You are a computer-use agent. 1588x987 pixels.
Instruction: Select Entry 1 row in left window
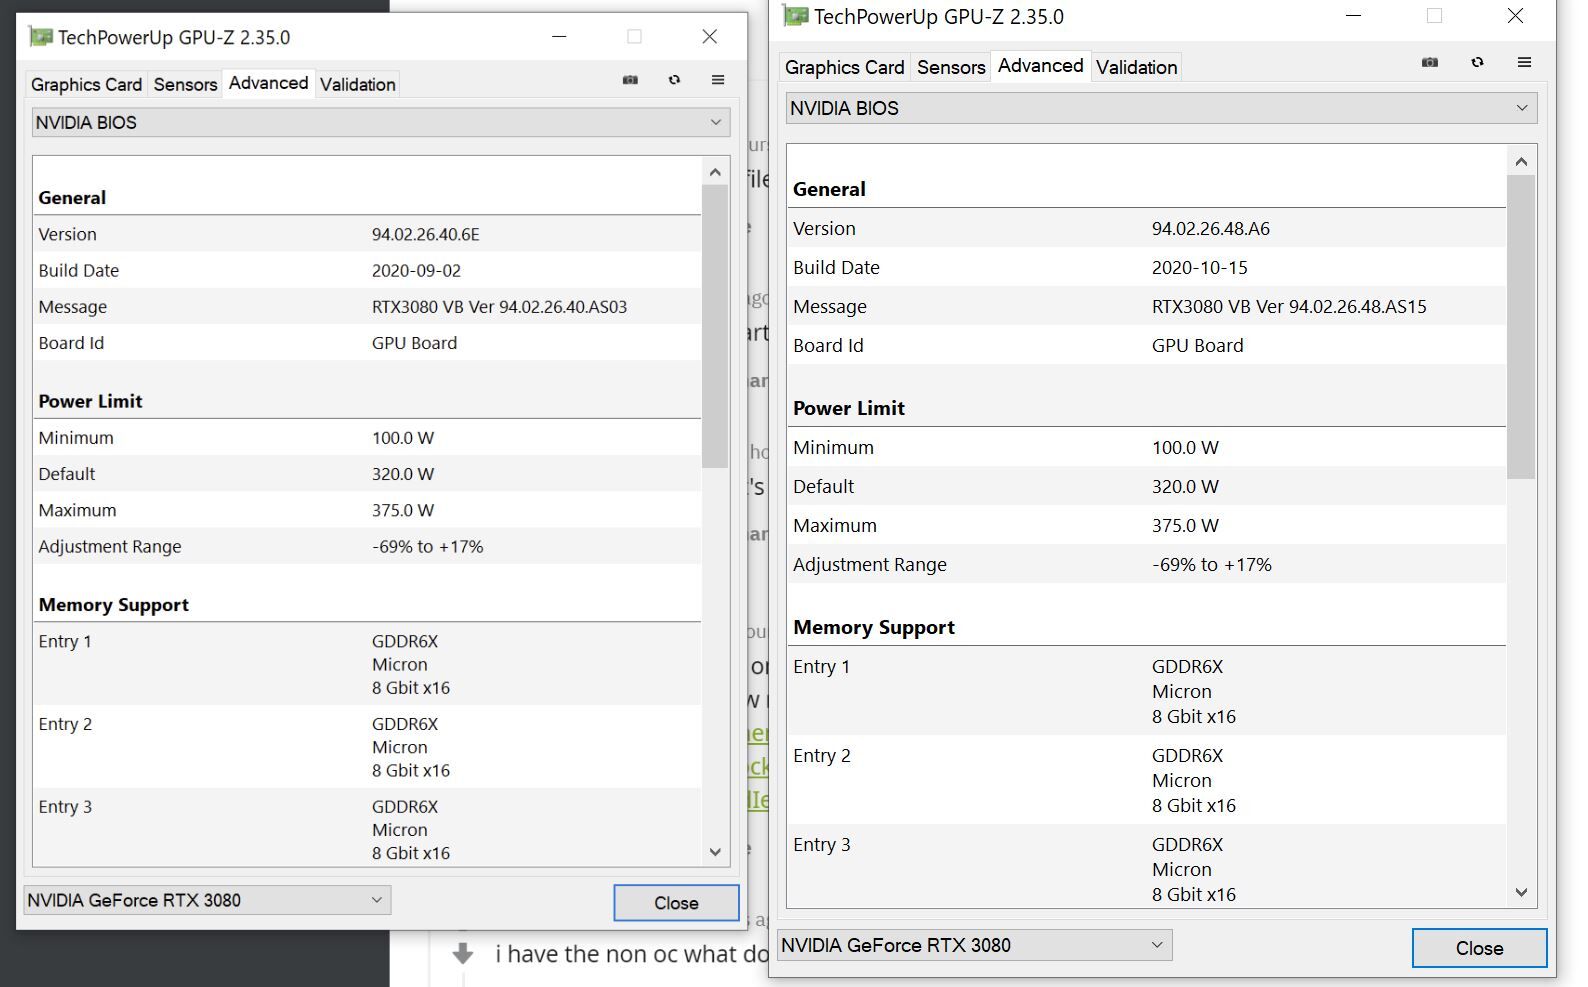(367, 664)
